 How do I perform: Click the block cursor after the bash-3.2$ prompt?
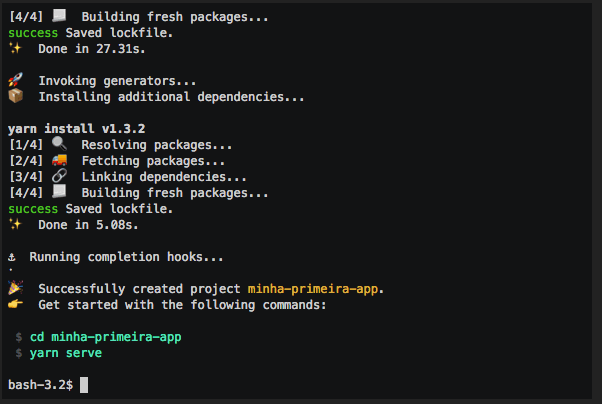point(84,385)
